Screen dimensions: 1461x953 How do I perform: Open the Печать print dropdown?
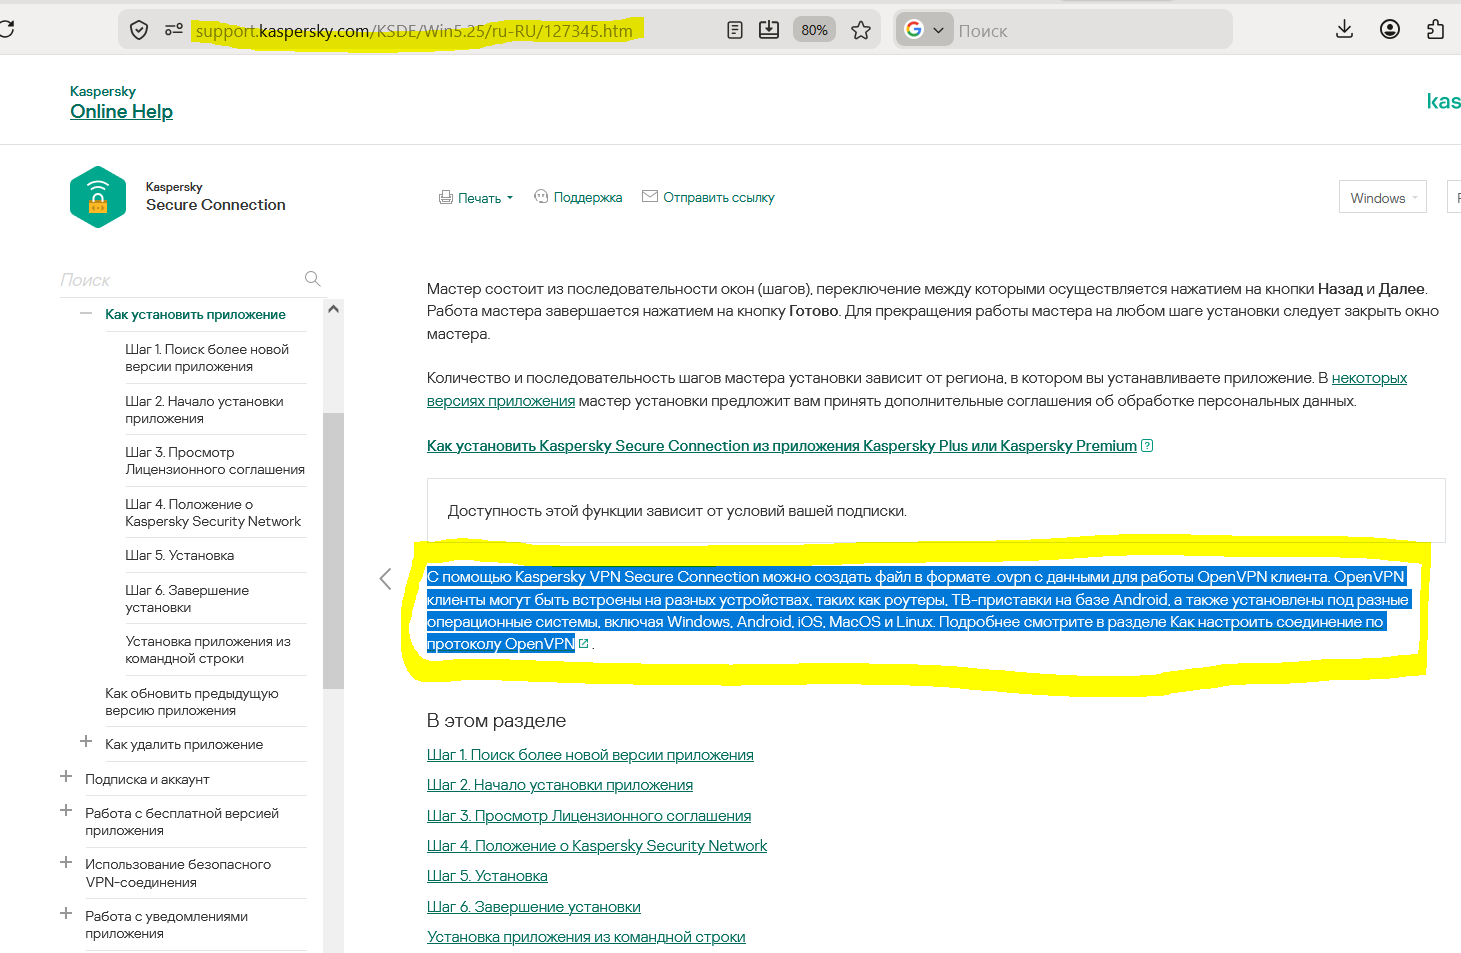click(x=476, y=198)
